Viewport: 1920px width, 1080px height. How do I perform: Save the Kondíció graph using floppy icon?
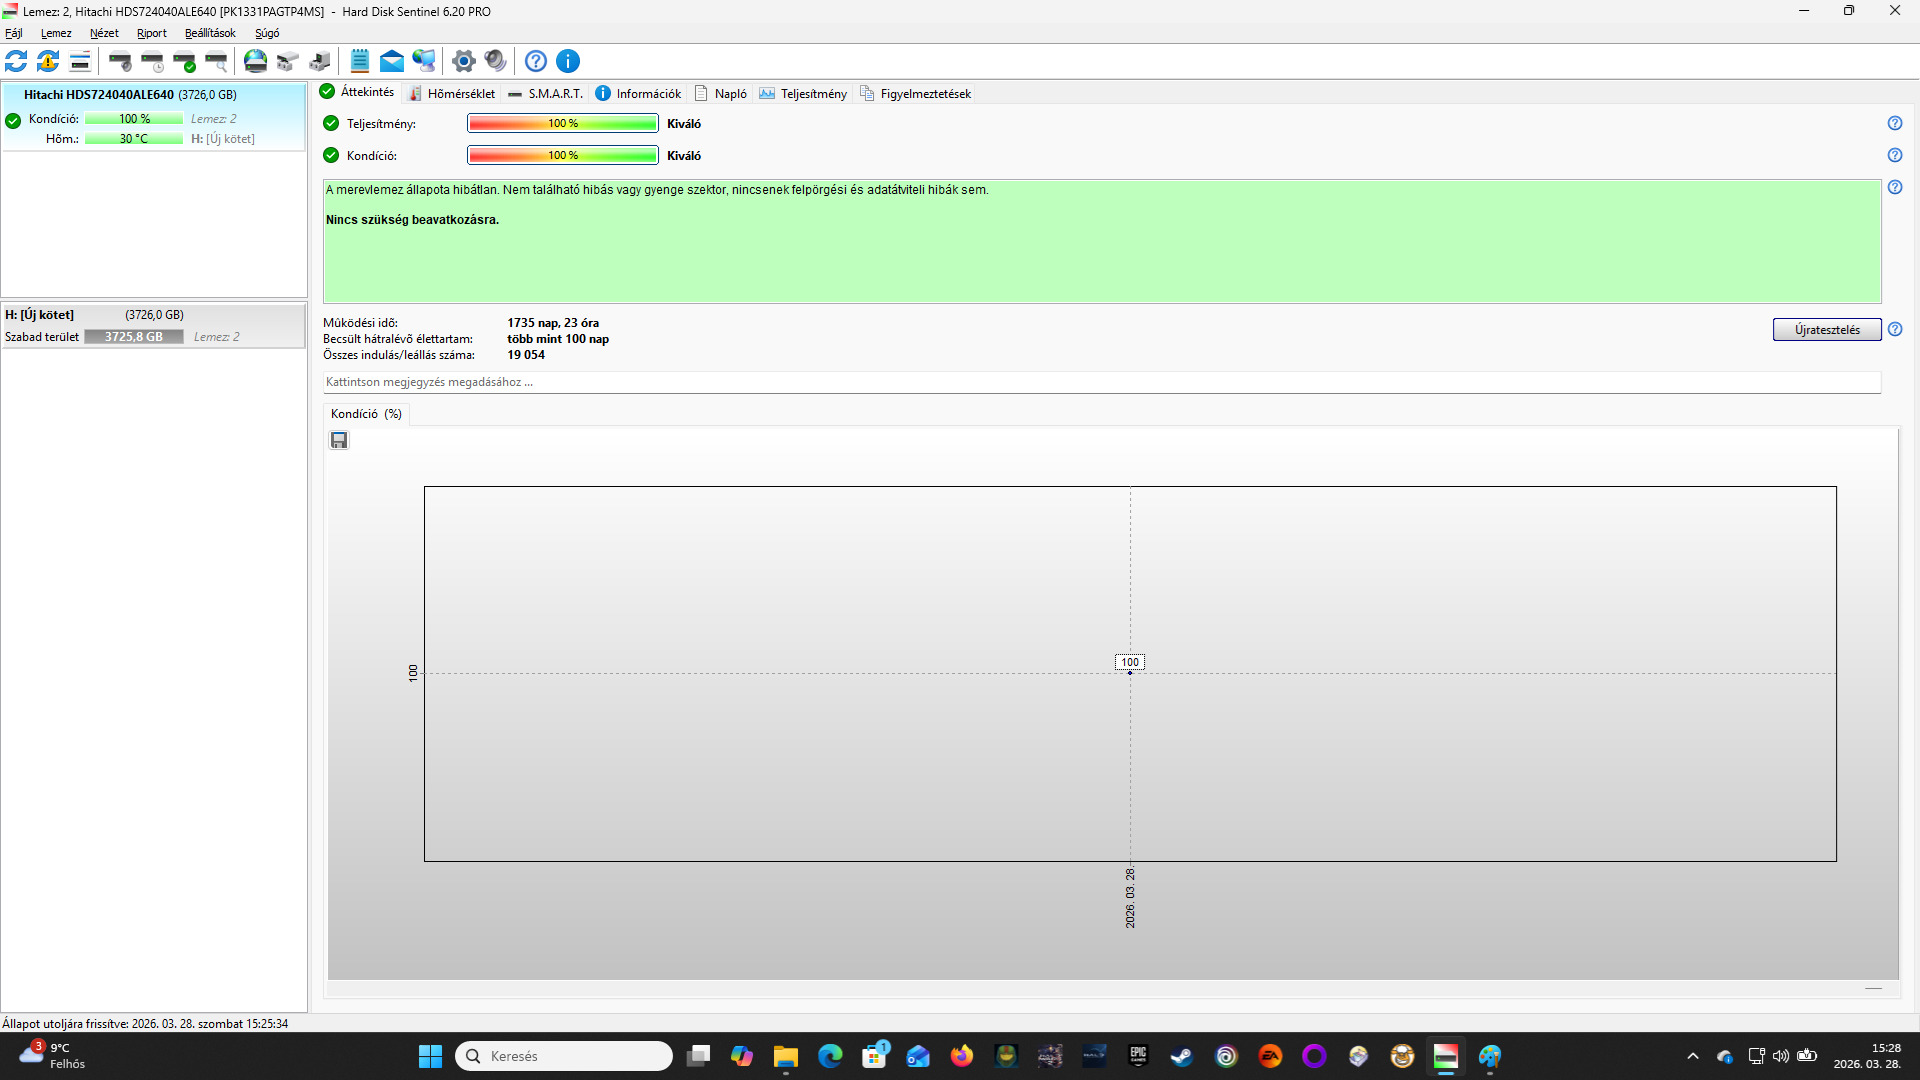click(x=339, y=440)
